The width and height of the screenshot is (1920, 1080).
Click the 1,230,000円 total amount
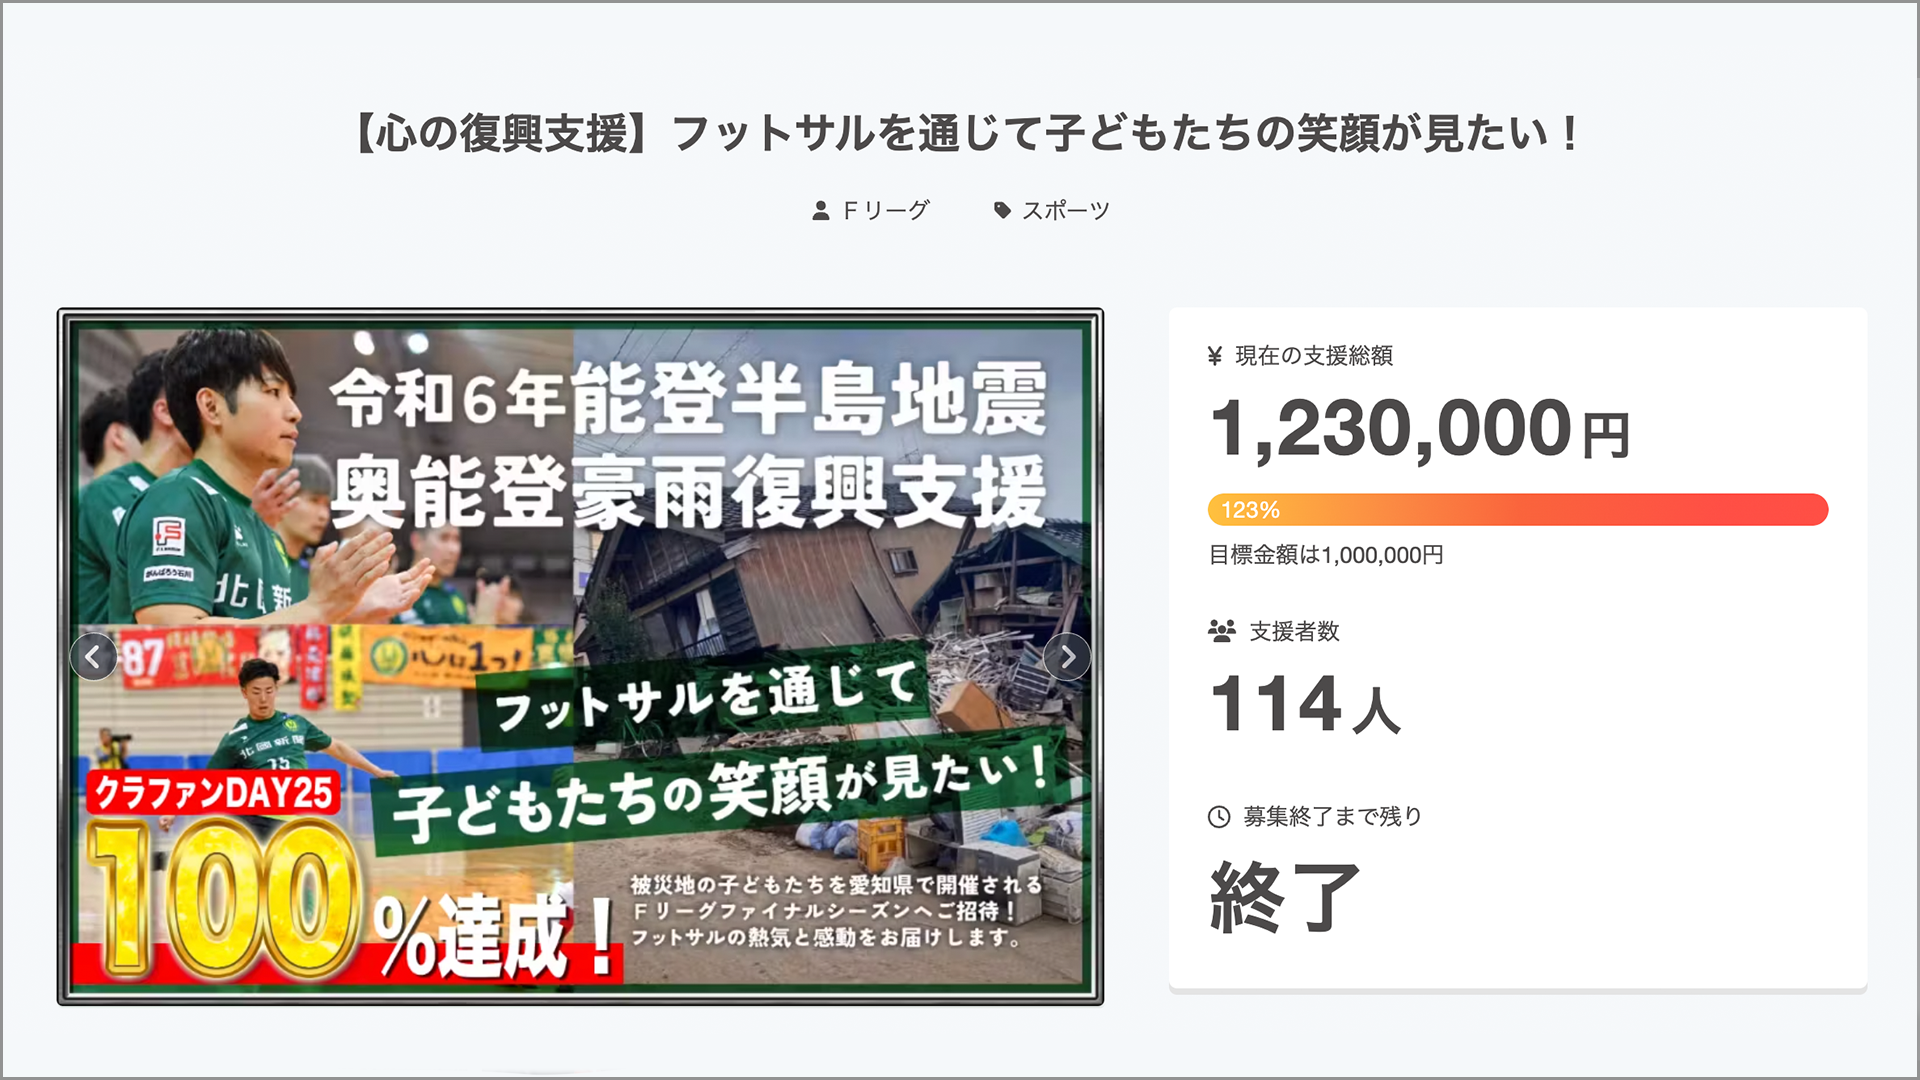[x=1420, y=429]
